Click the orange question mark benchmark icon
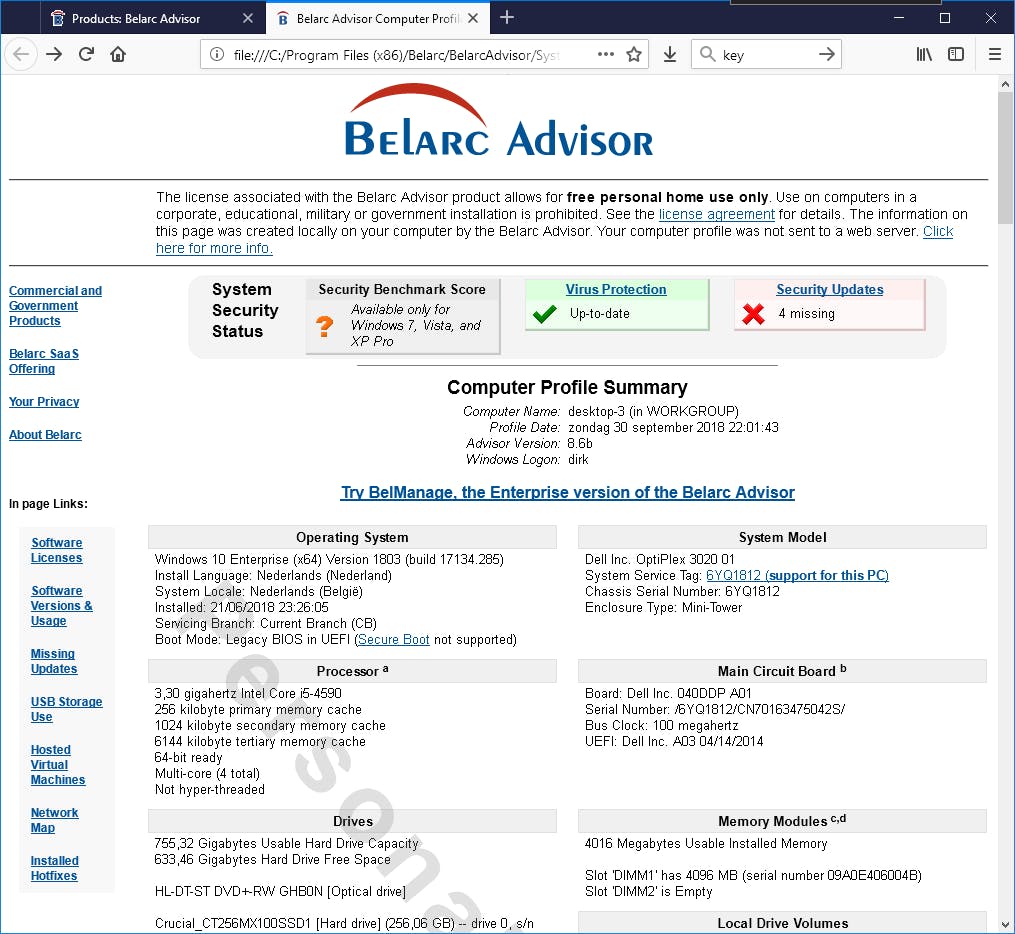The width and height of the screenshot is (1015, 934). coord(324,326)
